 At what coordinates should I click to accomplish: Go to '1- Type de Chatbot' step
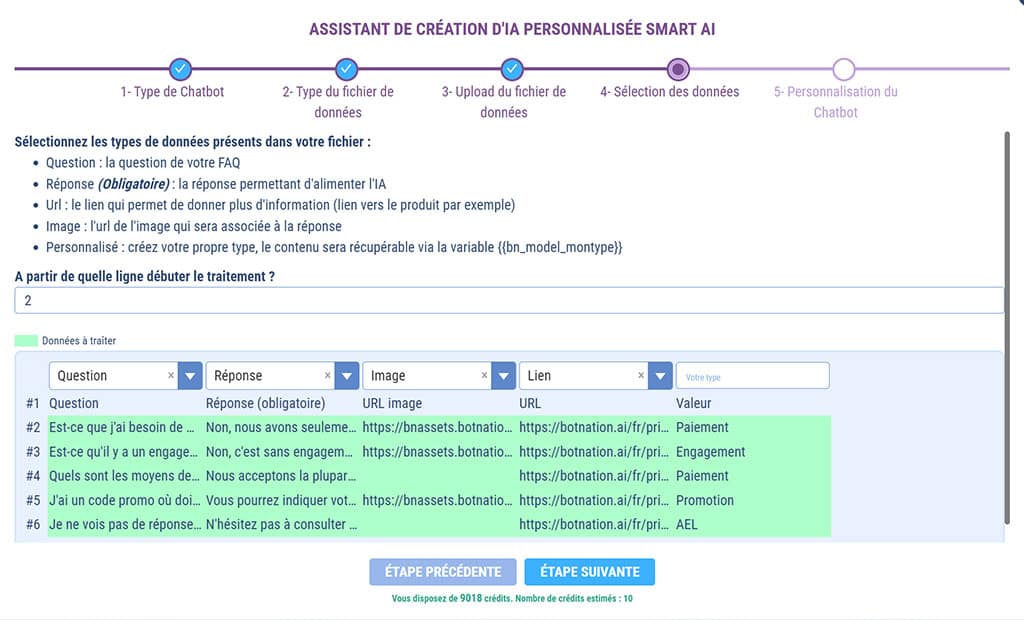pyautogui.click(x=172, y=92)
